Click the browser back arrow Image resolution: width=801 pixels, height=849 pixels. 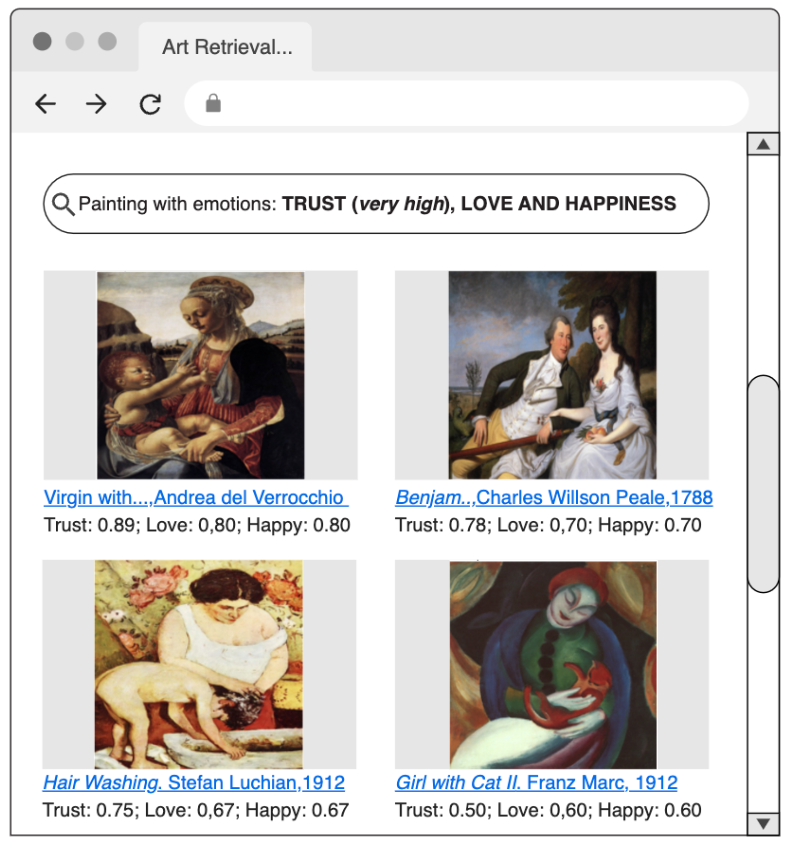(x=45, y=104)
